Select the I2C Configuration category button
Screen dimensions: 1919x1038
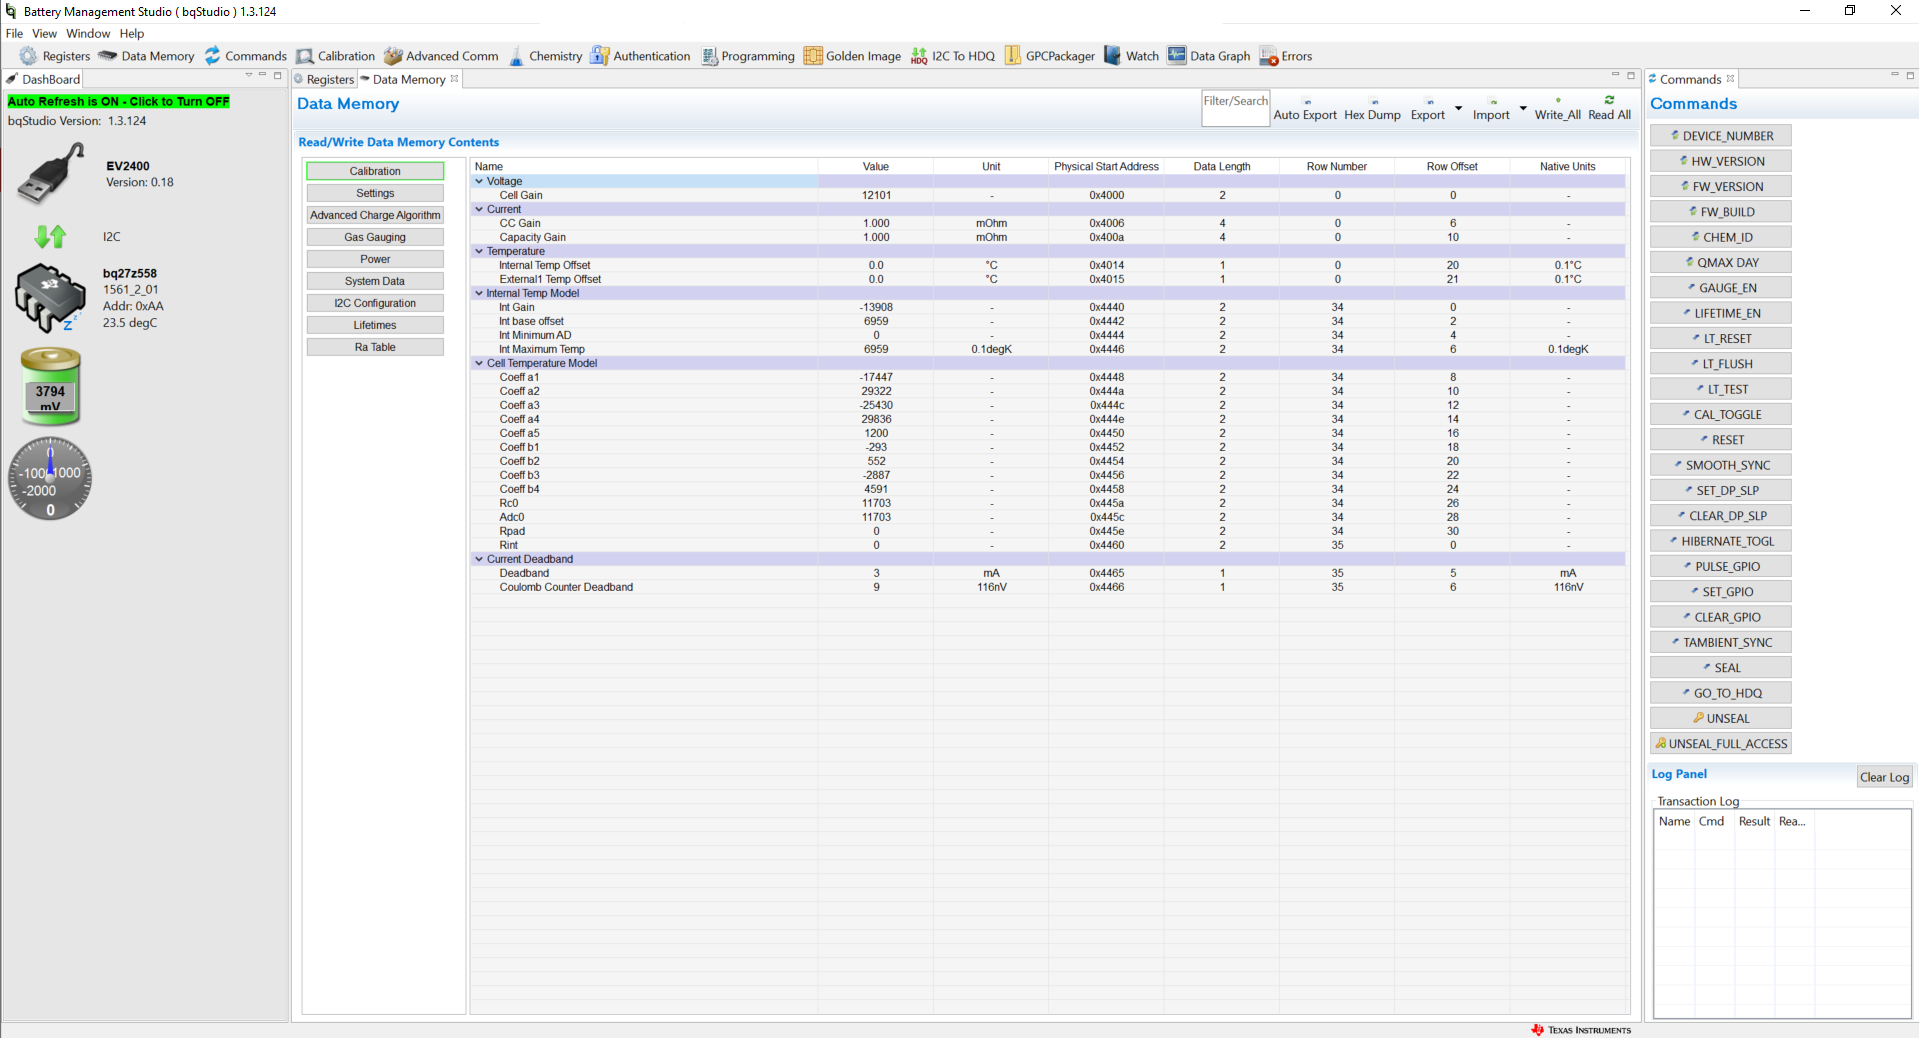click(375, 303)
